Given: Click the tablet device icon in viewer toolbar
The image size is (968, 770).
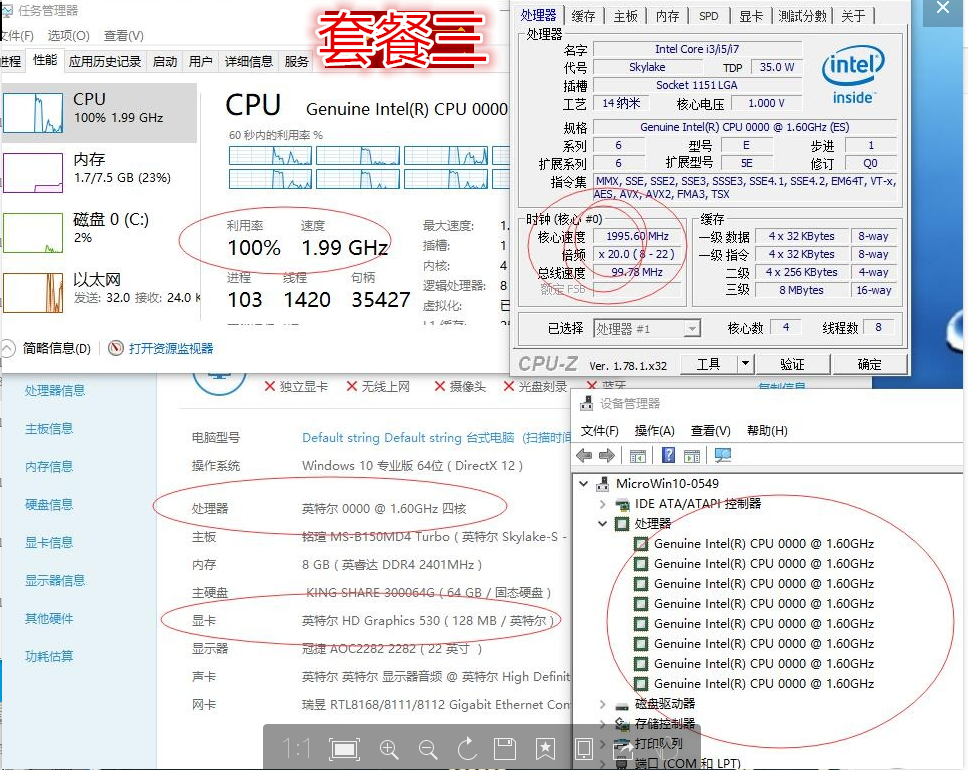Looking at the screenshot, I should (x=584, y=749).
